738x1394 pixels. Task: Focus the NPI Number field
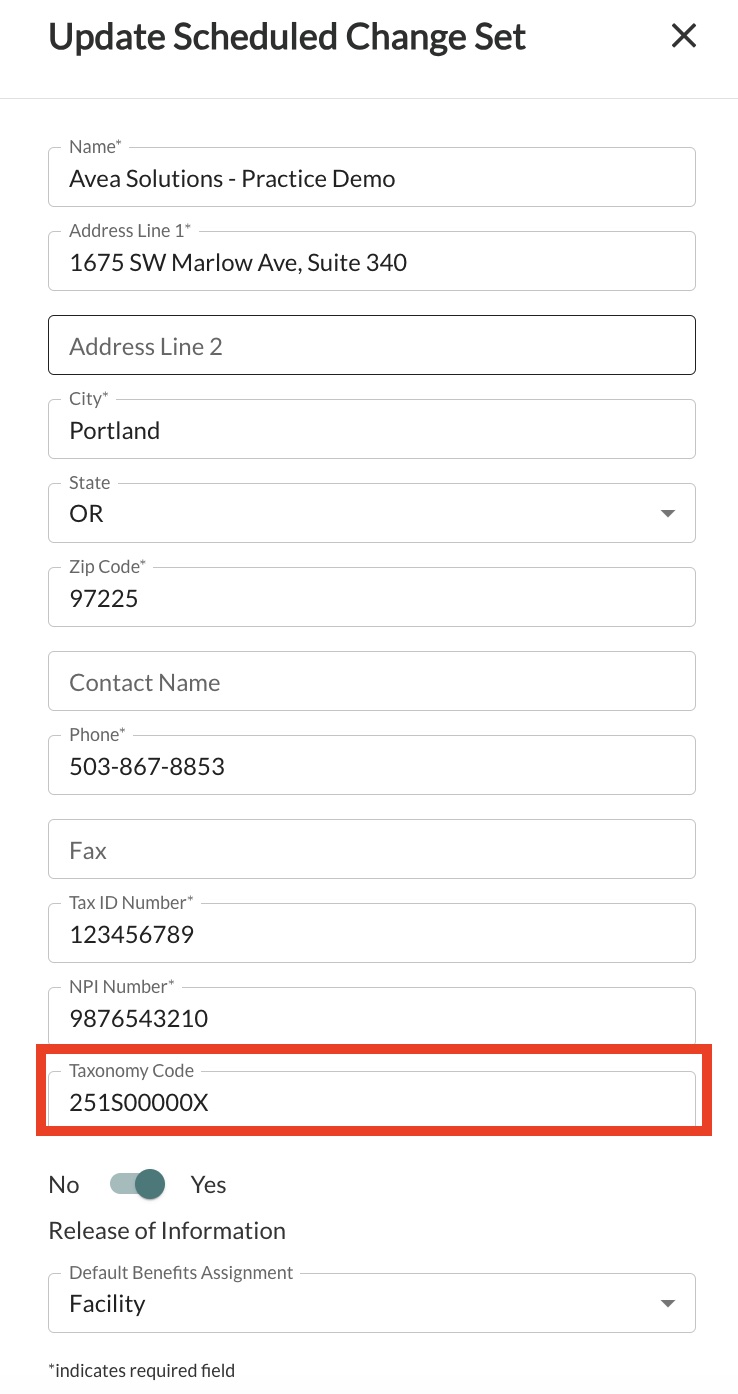[x=371, y=1019]
